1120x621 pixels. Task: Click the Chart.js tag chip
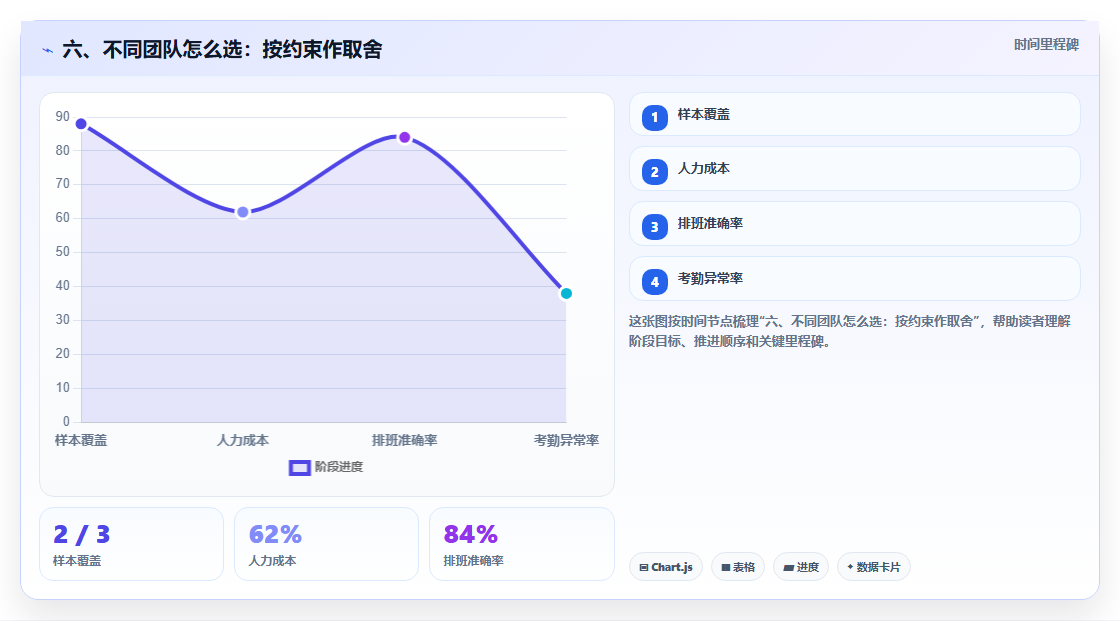click(x=666, y=567)
